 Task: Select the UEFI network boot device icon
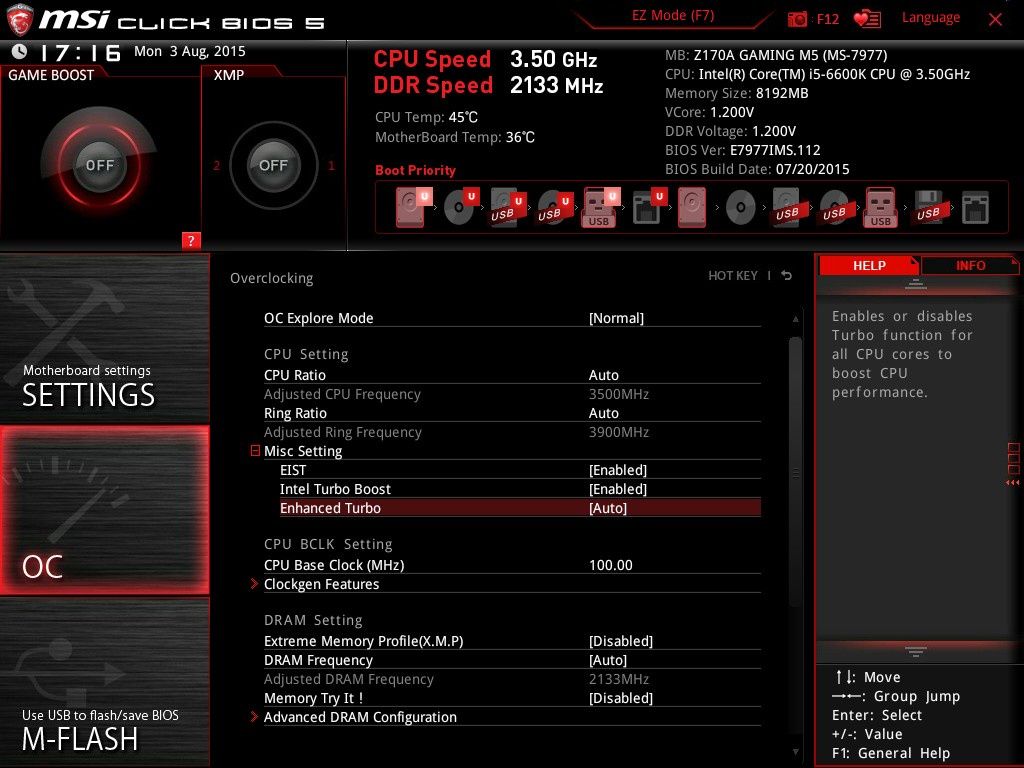coord(649,207)
